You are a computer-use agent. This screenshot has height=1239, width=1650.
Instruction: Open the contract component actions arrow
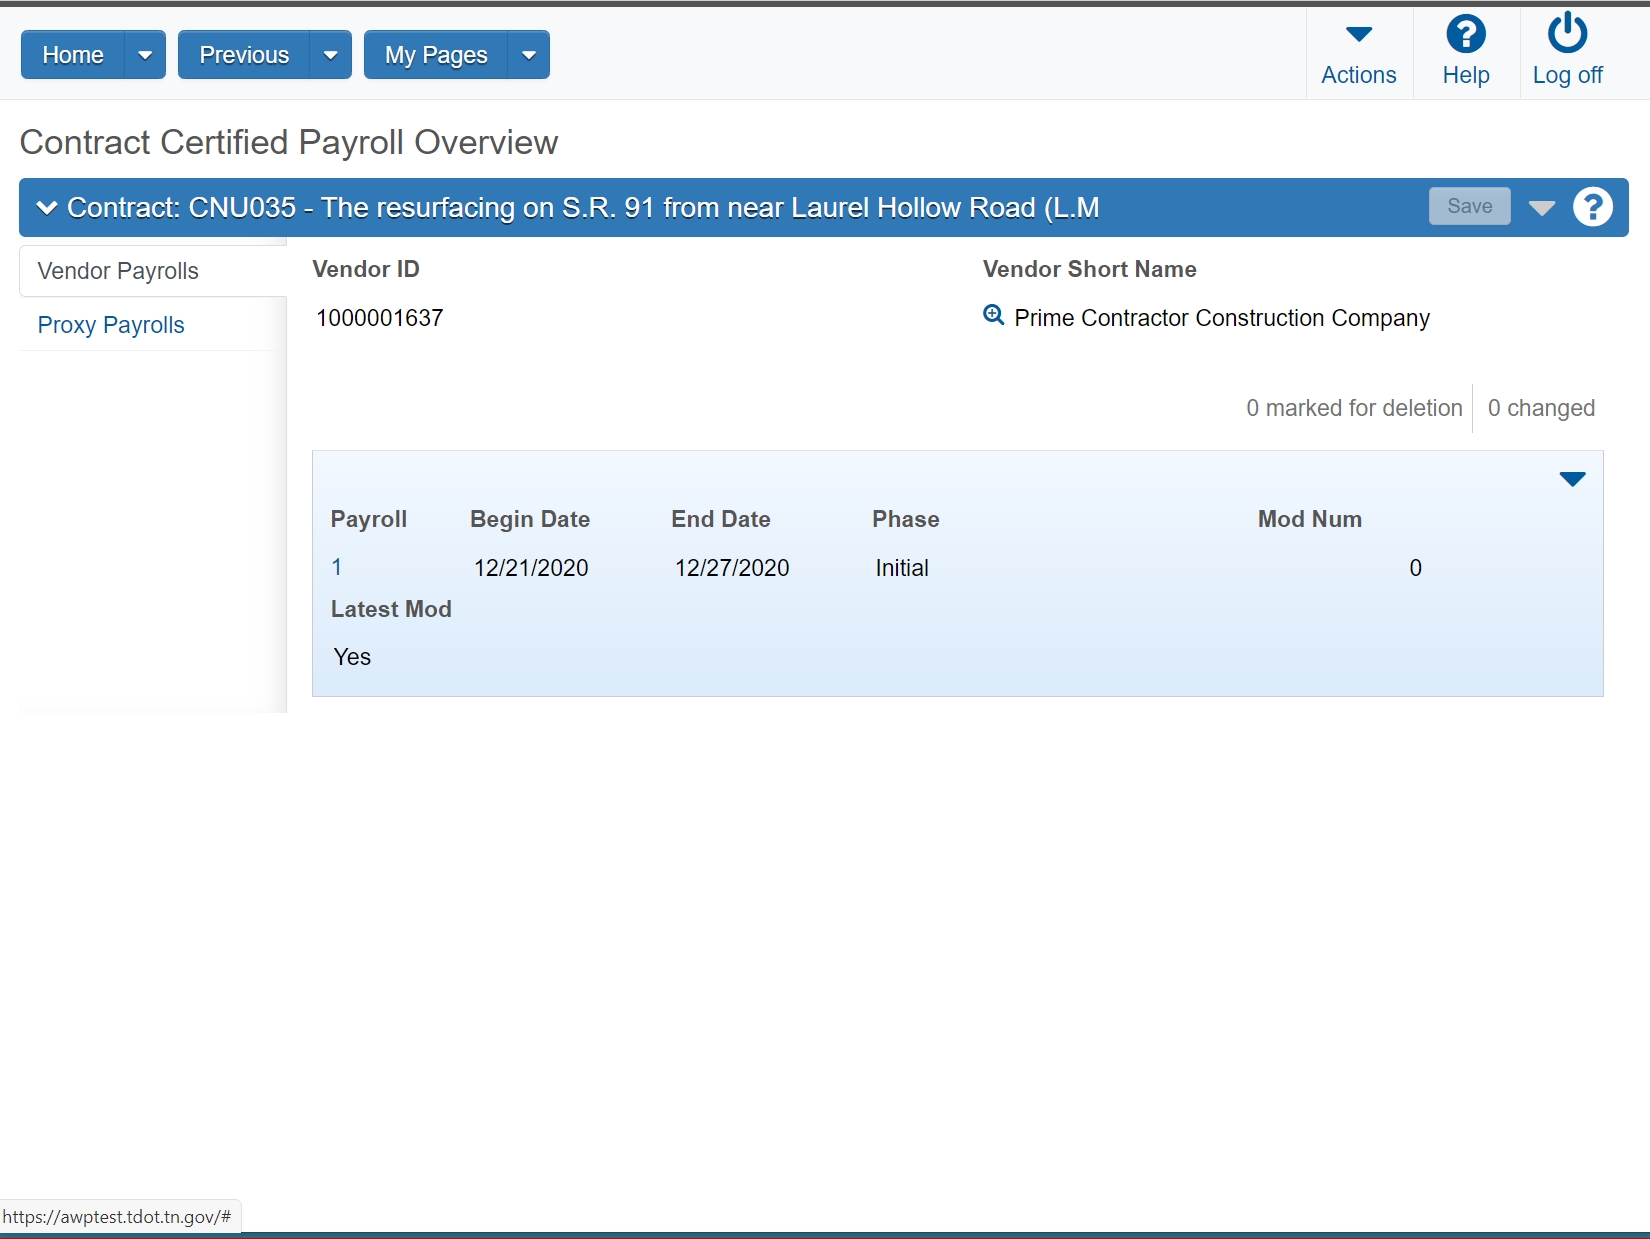(1542, 208)
